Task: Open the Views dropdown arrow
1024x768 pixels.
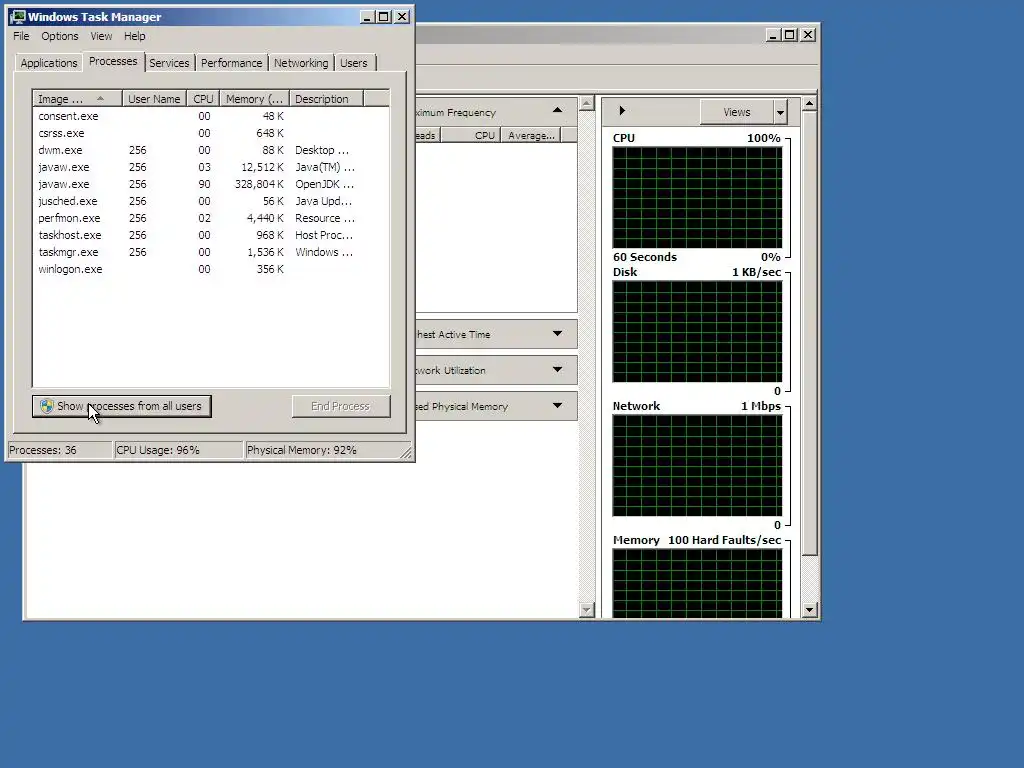Action: (780, 112)
